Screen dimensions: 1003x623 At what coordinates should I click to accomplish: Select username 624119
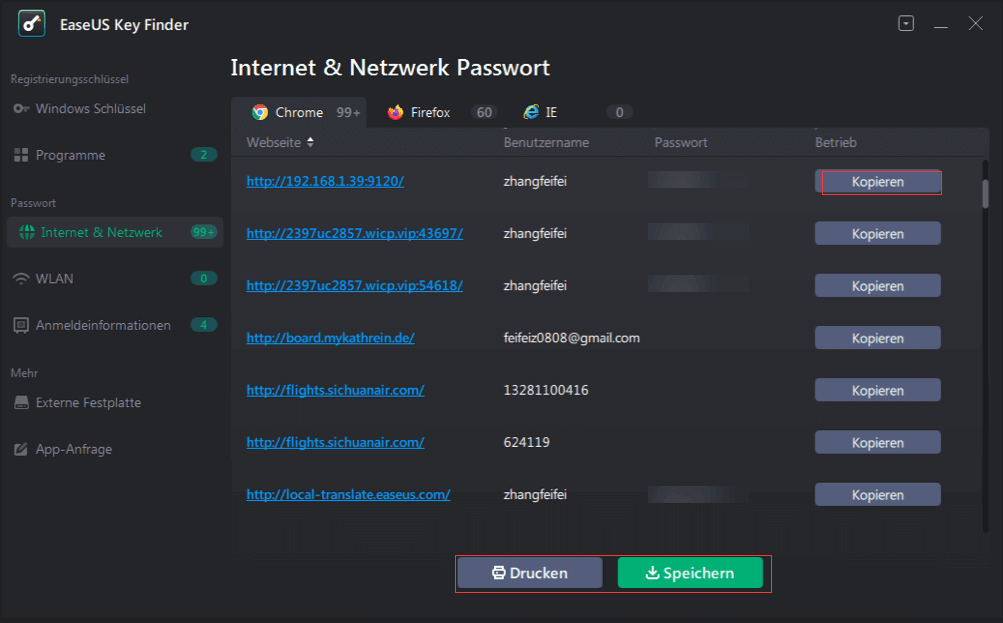[x=526, y=442]
